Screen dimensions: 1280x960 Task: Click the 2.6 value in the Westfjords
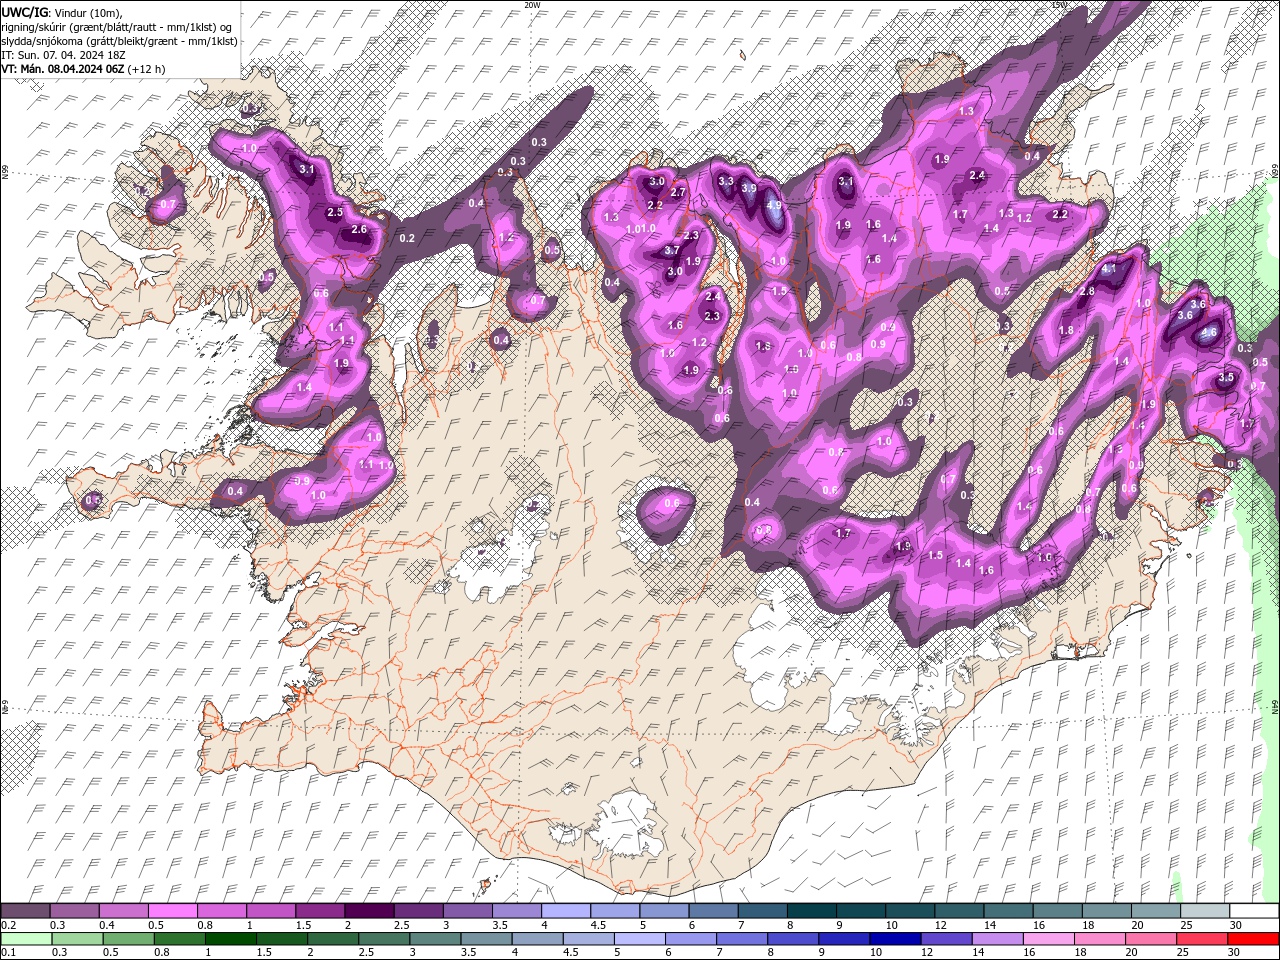tap(359, 230)
